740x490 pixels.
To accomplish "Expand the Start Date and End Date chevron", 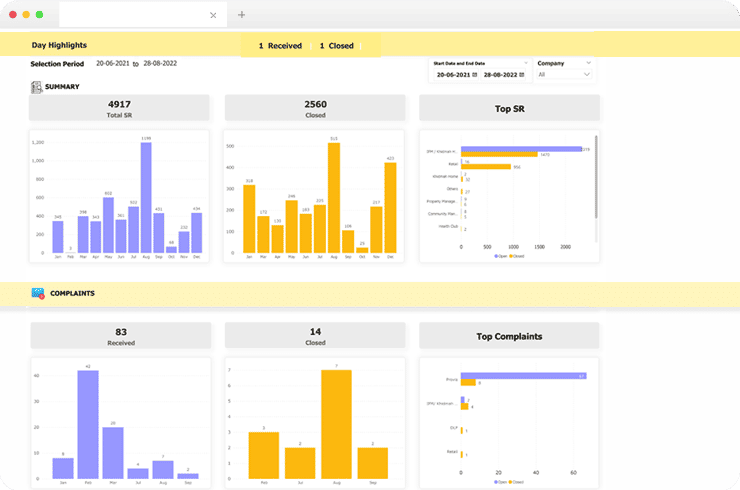I will 524,63.
